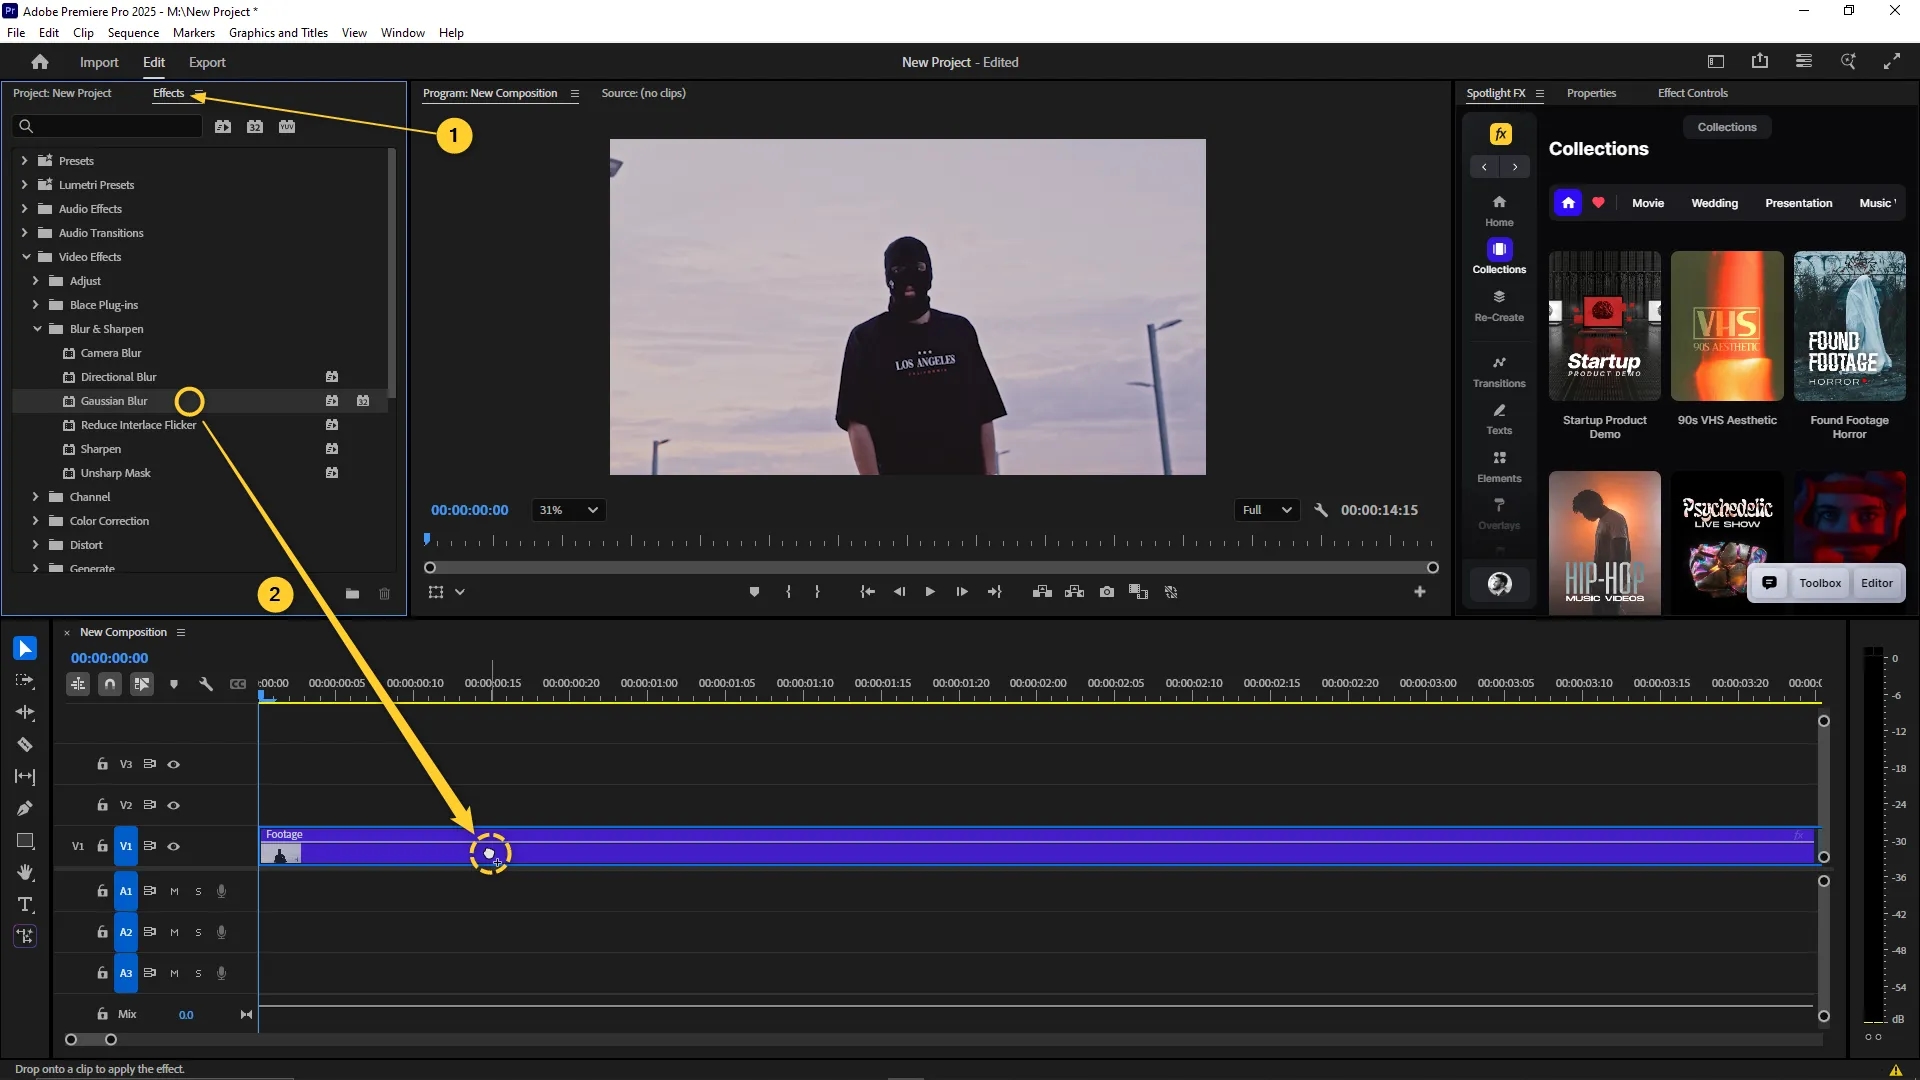Viewport: 1920px width, 1080px height.
Task: Click Go to In point button
Action: point(867,592)
